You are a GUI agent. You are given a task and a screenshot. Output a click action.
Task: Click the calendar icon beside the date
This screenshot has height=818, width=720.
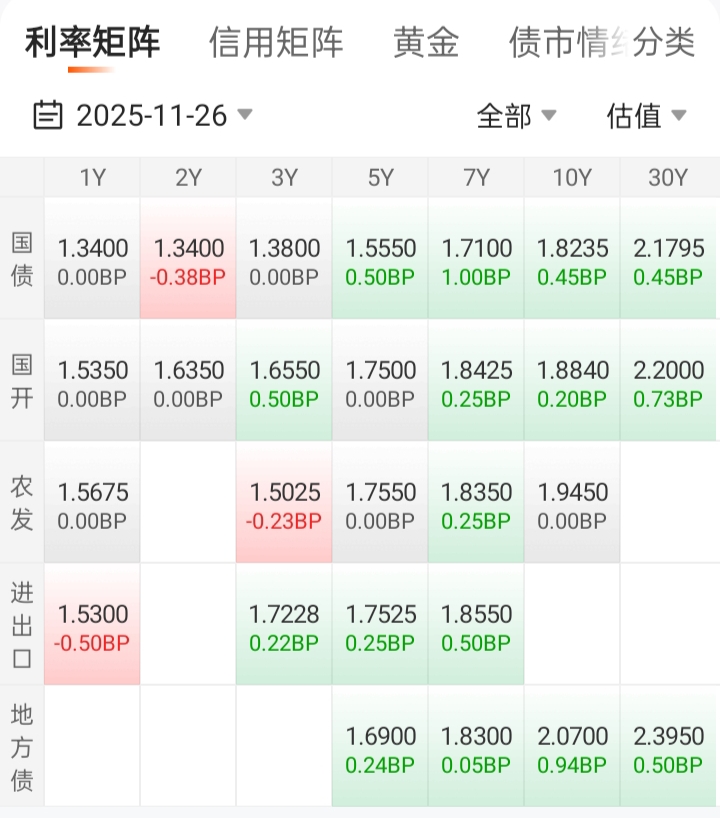point(47,116)
